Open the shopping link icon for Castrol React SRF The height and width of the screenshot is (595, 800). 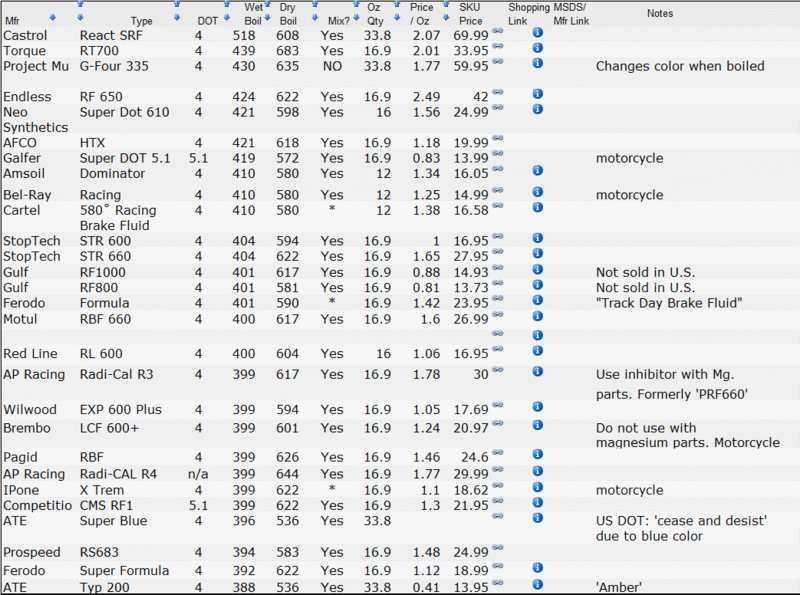tap(497, 31)
